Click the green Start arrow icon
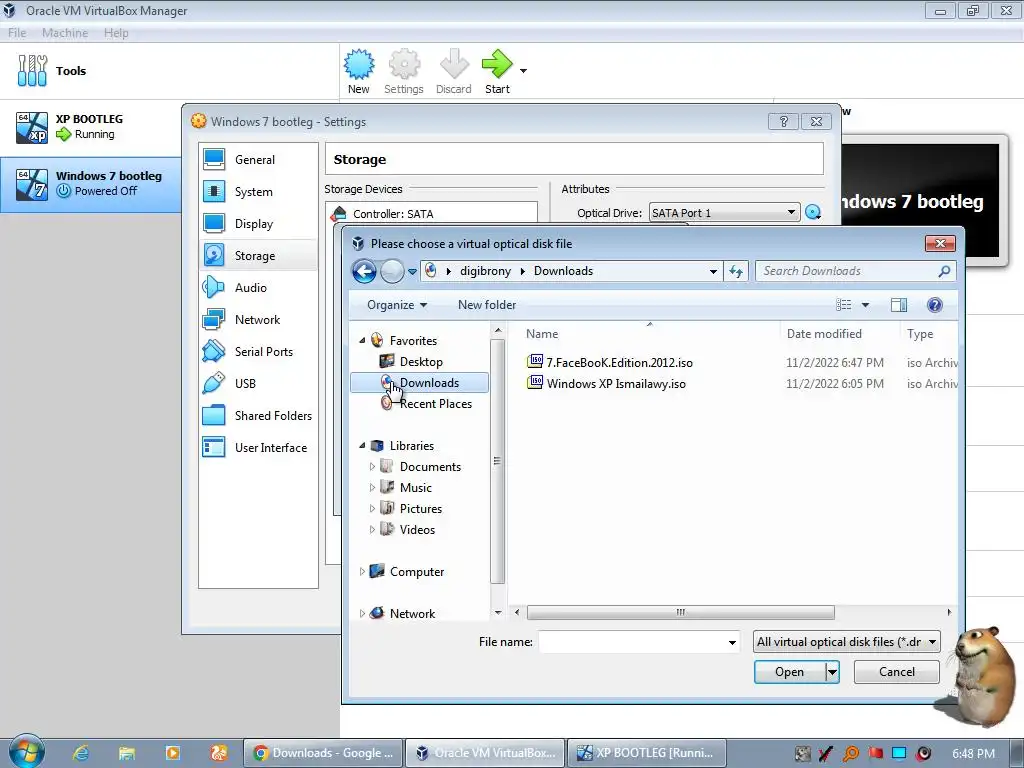Viewport: 1024px width, 768px height. (497, 64)
